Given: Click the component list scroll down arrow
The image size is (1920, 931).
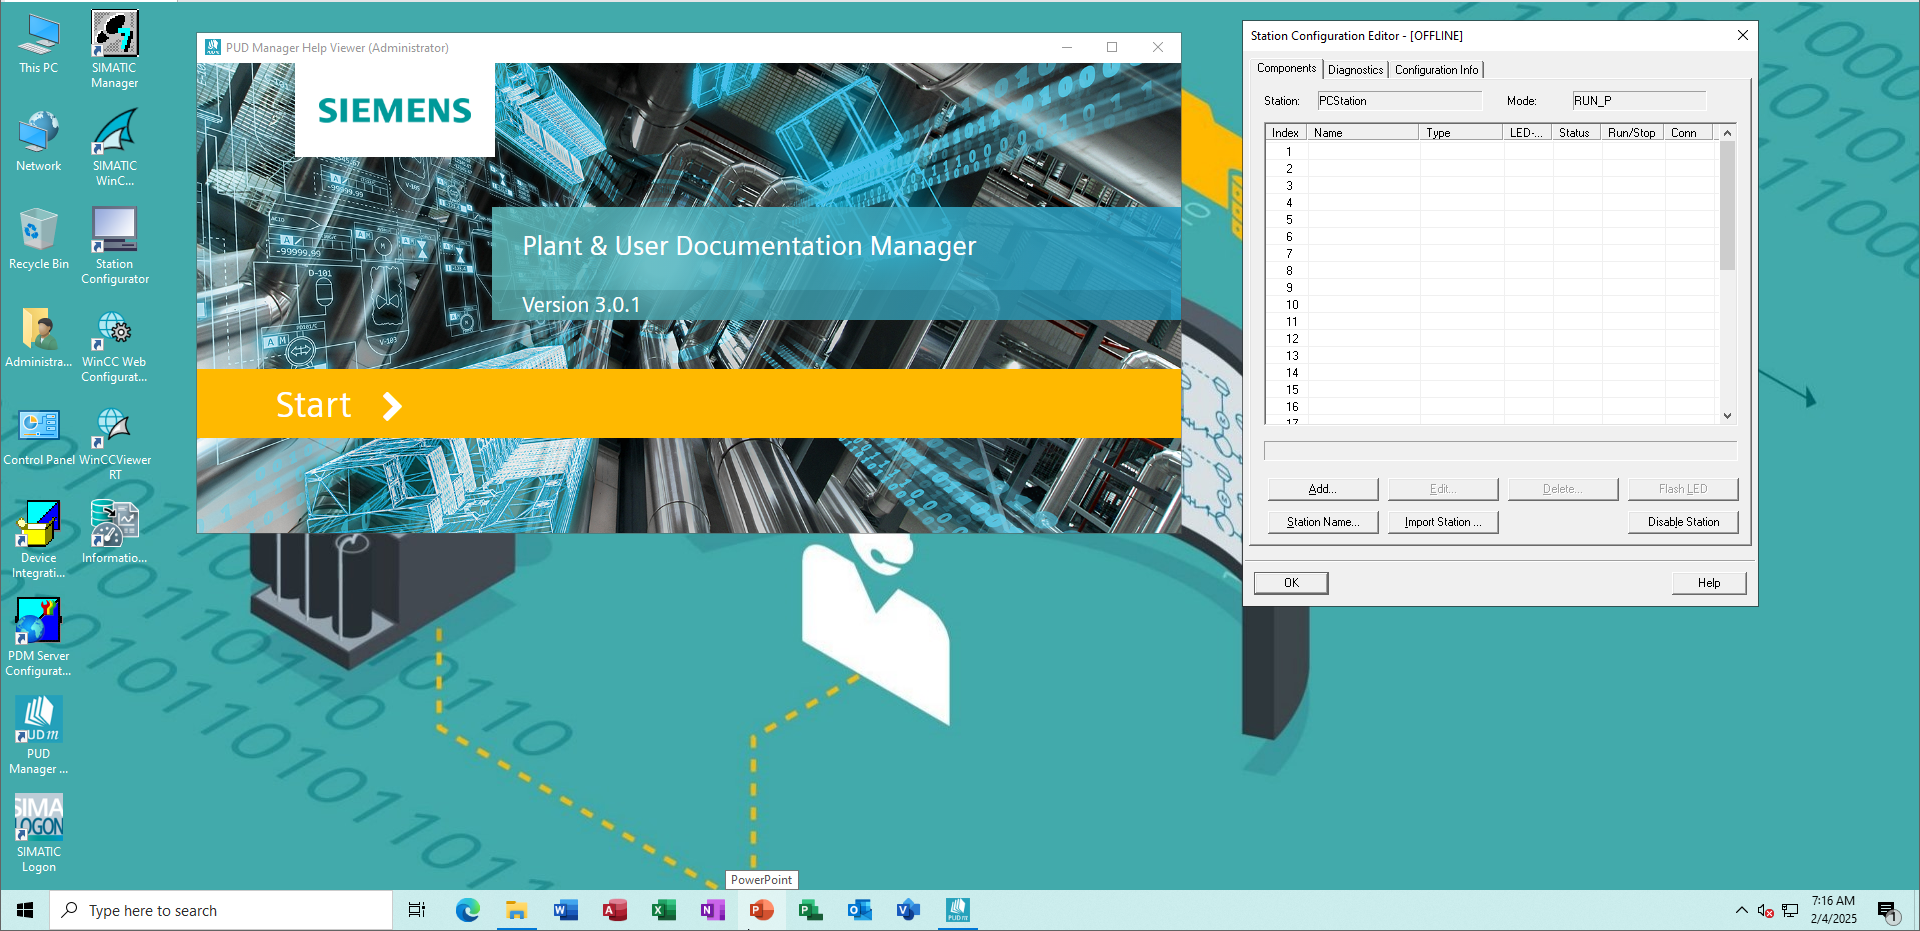Looking at the screenshot, I should point(1727,416).
